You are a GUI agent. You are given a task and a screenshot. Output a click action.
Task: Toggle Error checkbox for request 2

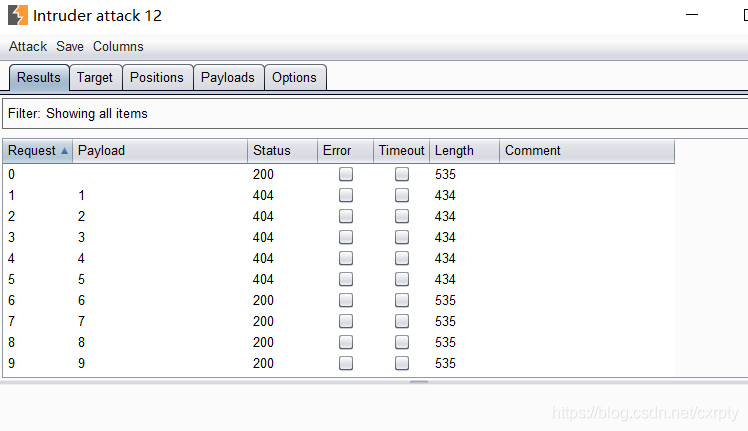tap(346, 216)
